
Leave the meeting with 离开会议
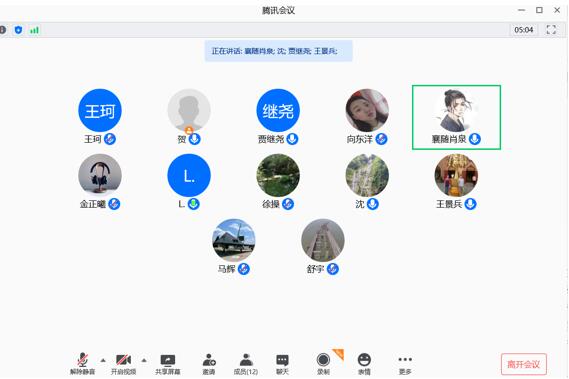pyautogui.click(x=524, y=364)
